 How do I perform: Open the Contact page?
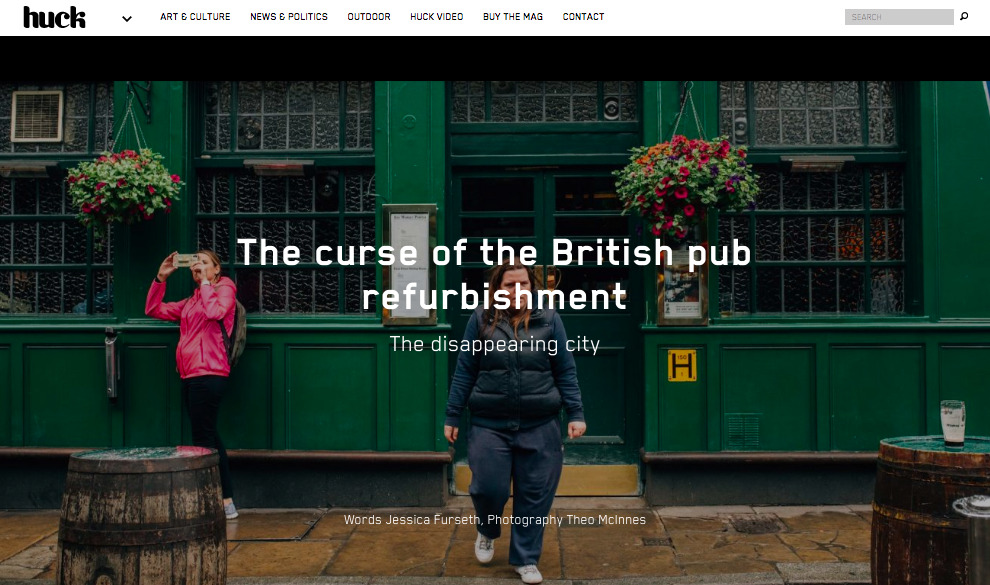(583, 17)
